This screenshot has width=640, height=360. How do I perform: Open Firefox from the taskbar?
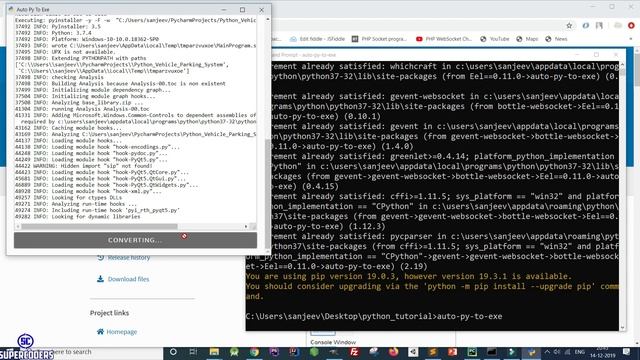393,352
